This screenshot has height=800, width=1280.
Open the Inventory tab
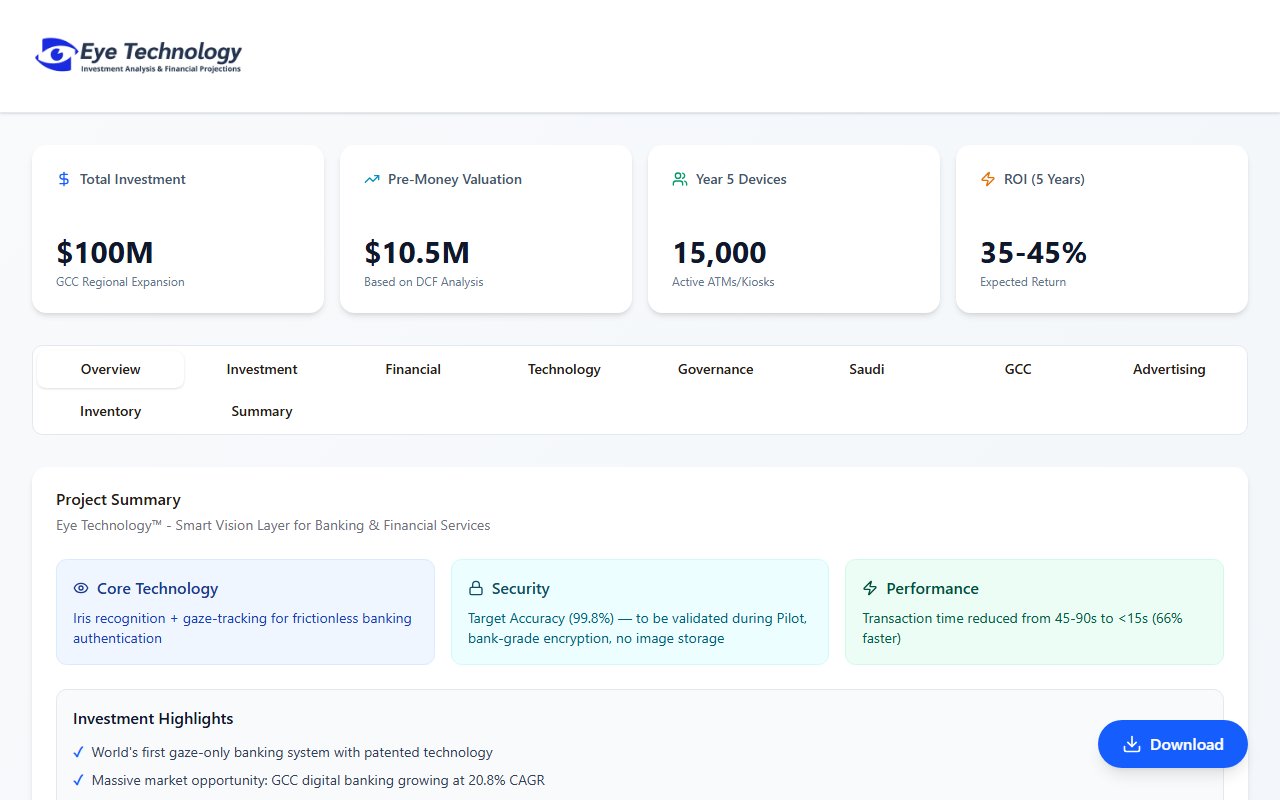coord(110,411)
